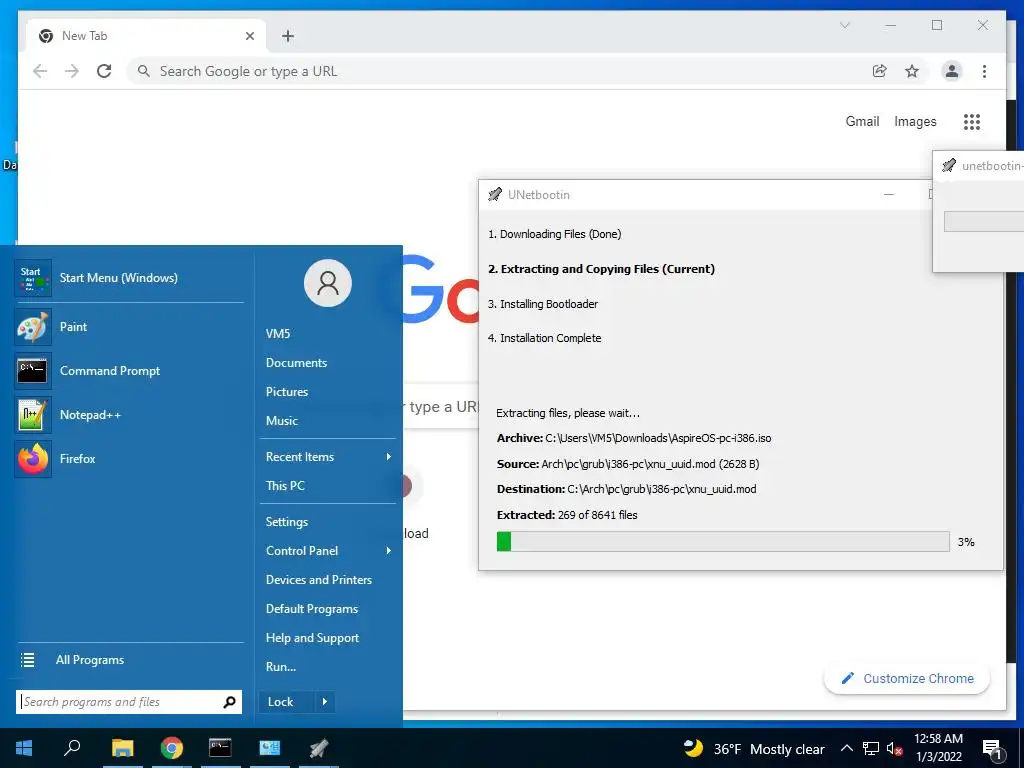
Task: Minimize the UNetbootin window
Action: [889, 195]
